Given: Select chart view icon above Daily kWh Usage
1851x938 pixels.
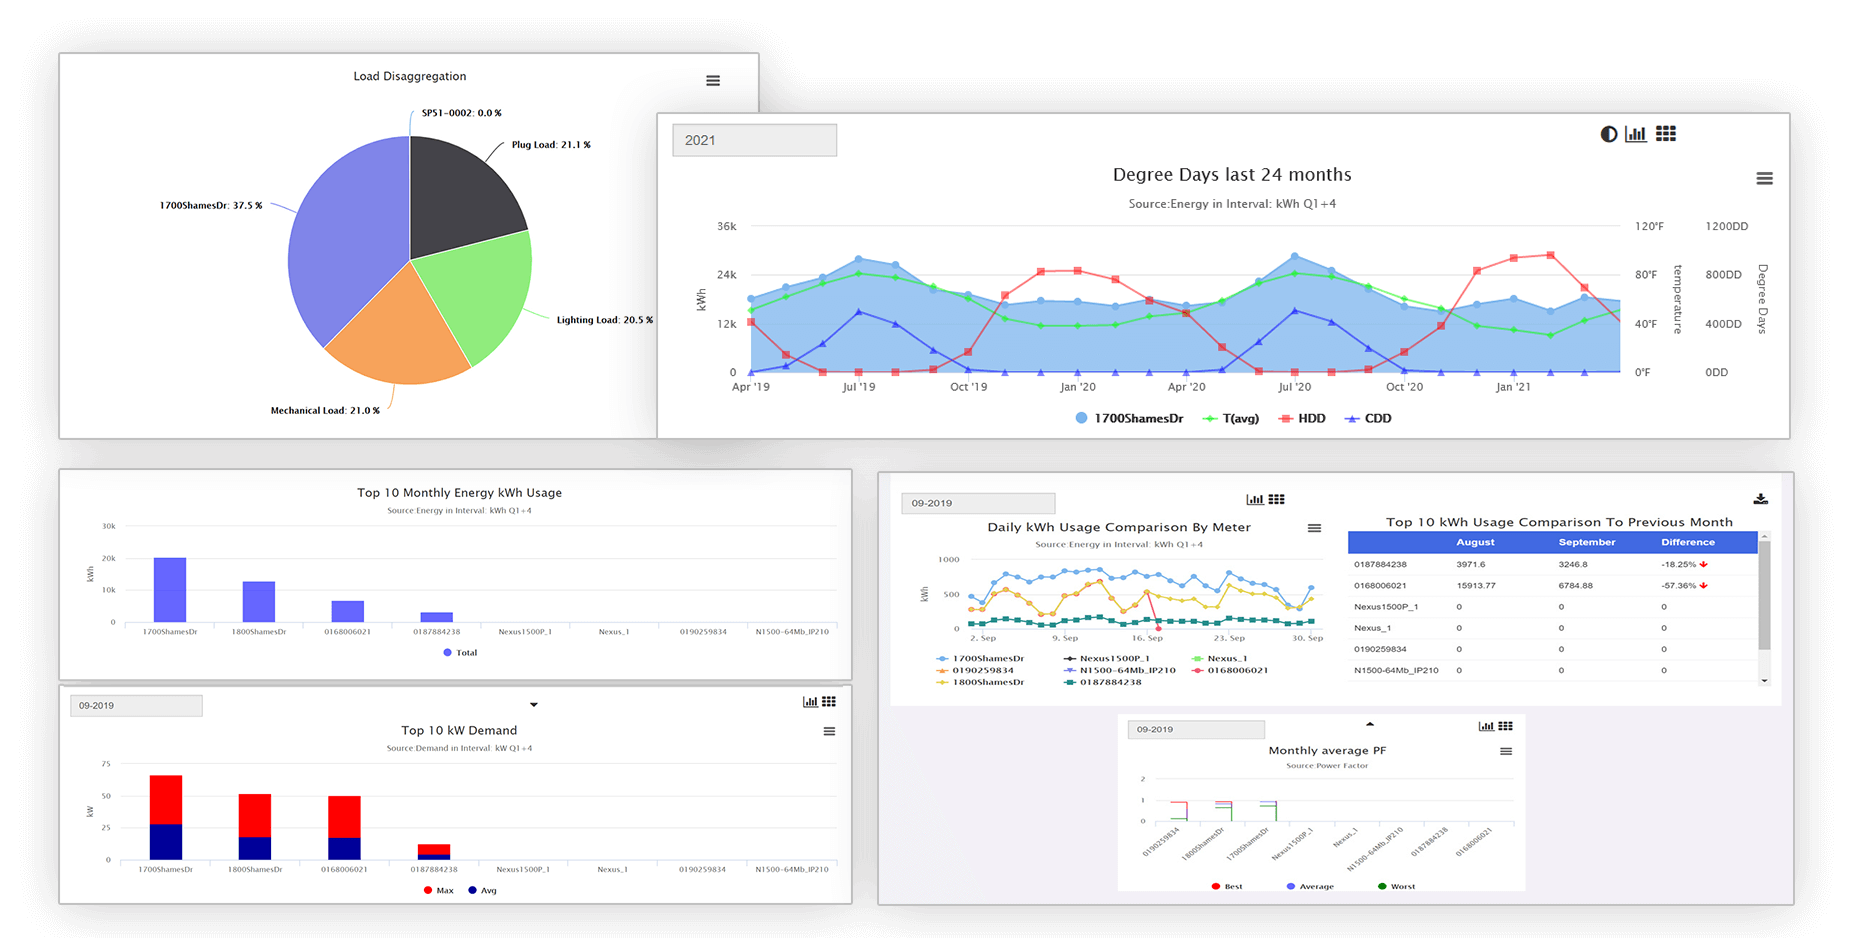Looking at the screenshot, I should pyautogui.click(x=1254, y=499).
